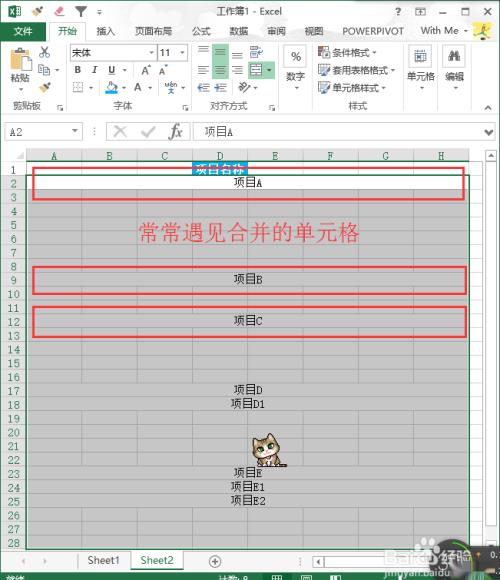
Task: Click the filter funnel in quick access toolbar
Action: pos(81,11)
